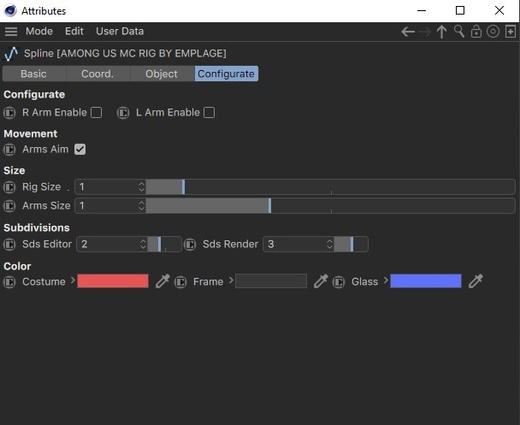Expand the Costume color chevron
This screenshot has height=425, width=520.
73,281
